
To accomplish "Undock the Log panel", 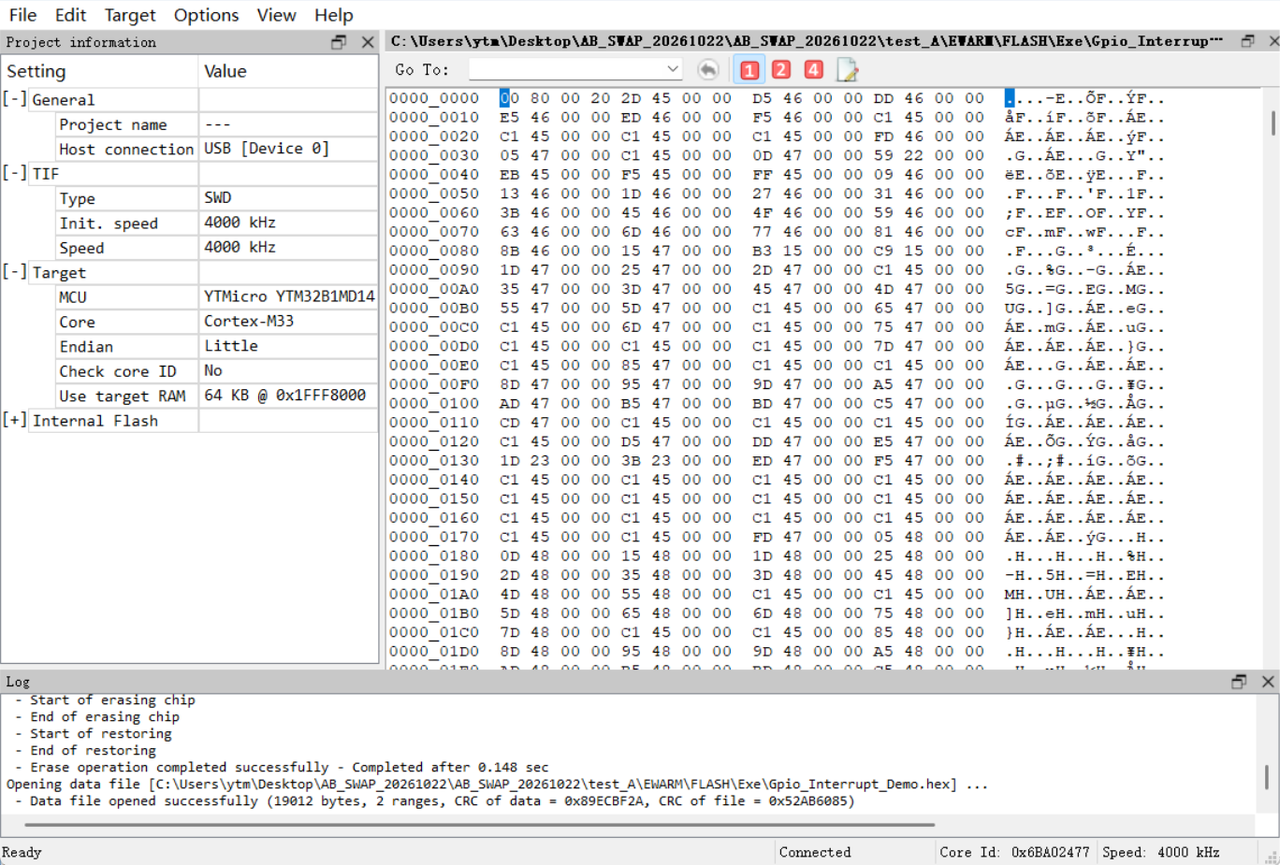I will [x=1239, y=681].
